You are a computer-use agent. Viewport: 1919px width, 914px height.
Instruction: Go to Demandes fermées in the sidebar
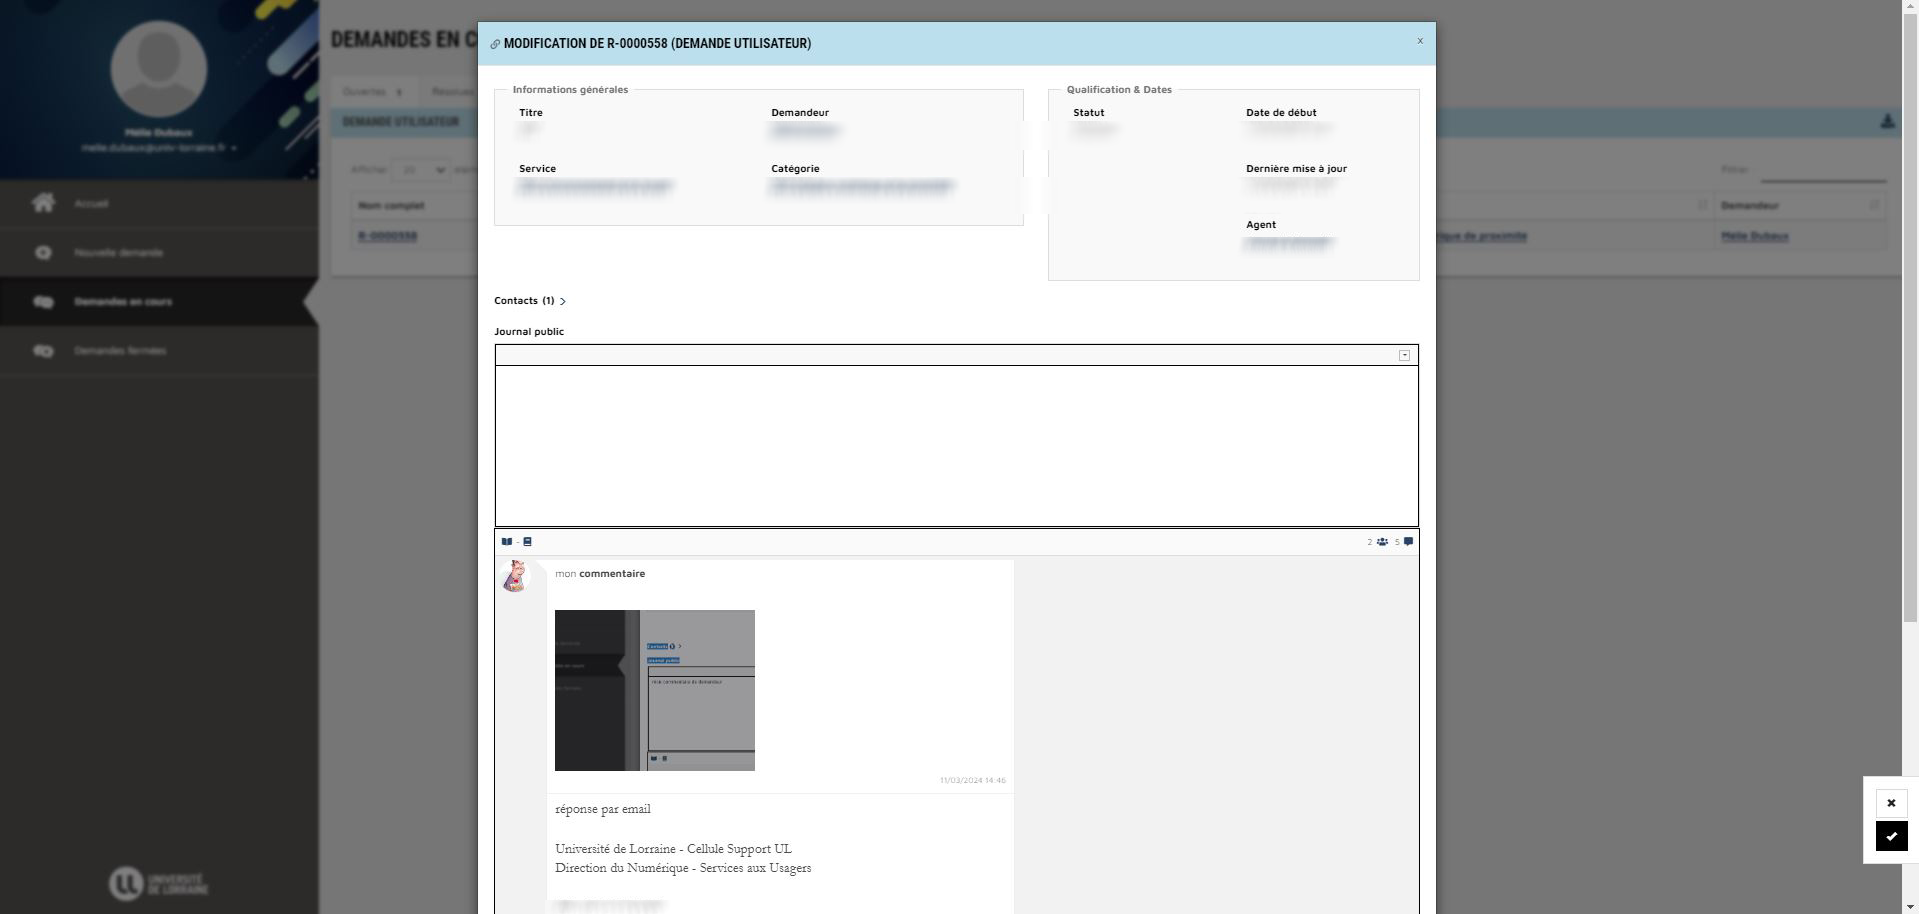(x=120, y=351)
